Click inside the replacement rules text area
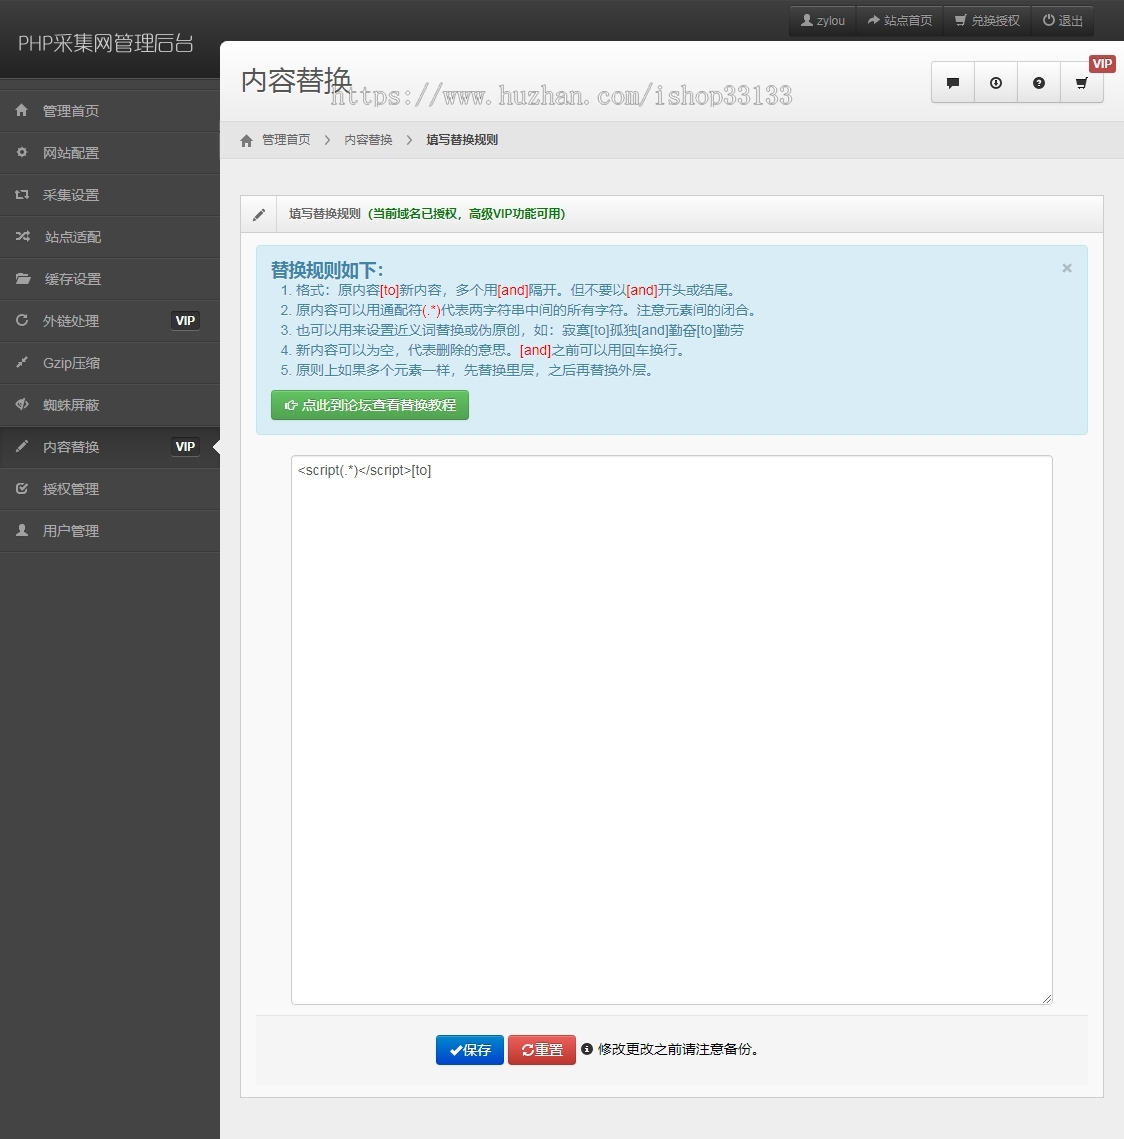This screenshot has width=1124, height=1139. tap(671, 730)
